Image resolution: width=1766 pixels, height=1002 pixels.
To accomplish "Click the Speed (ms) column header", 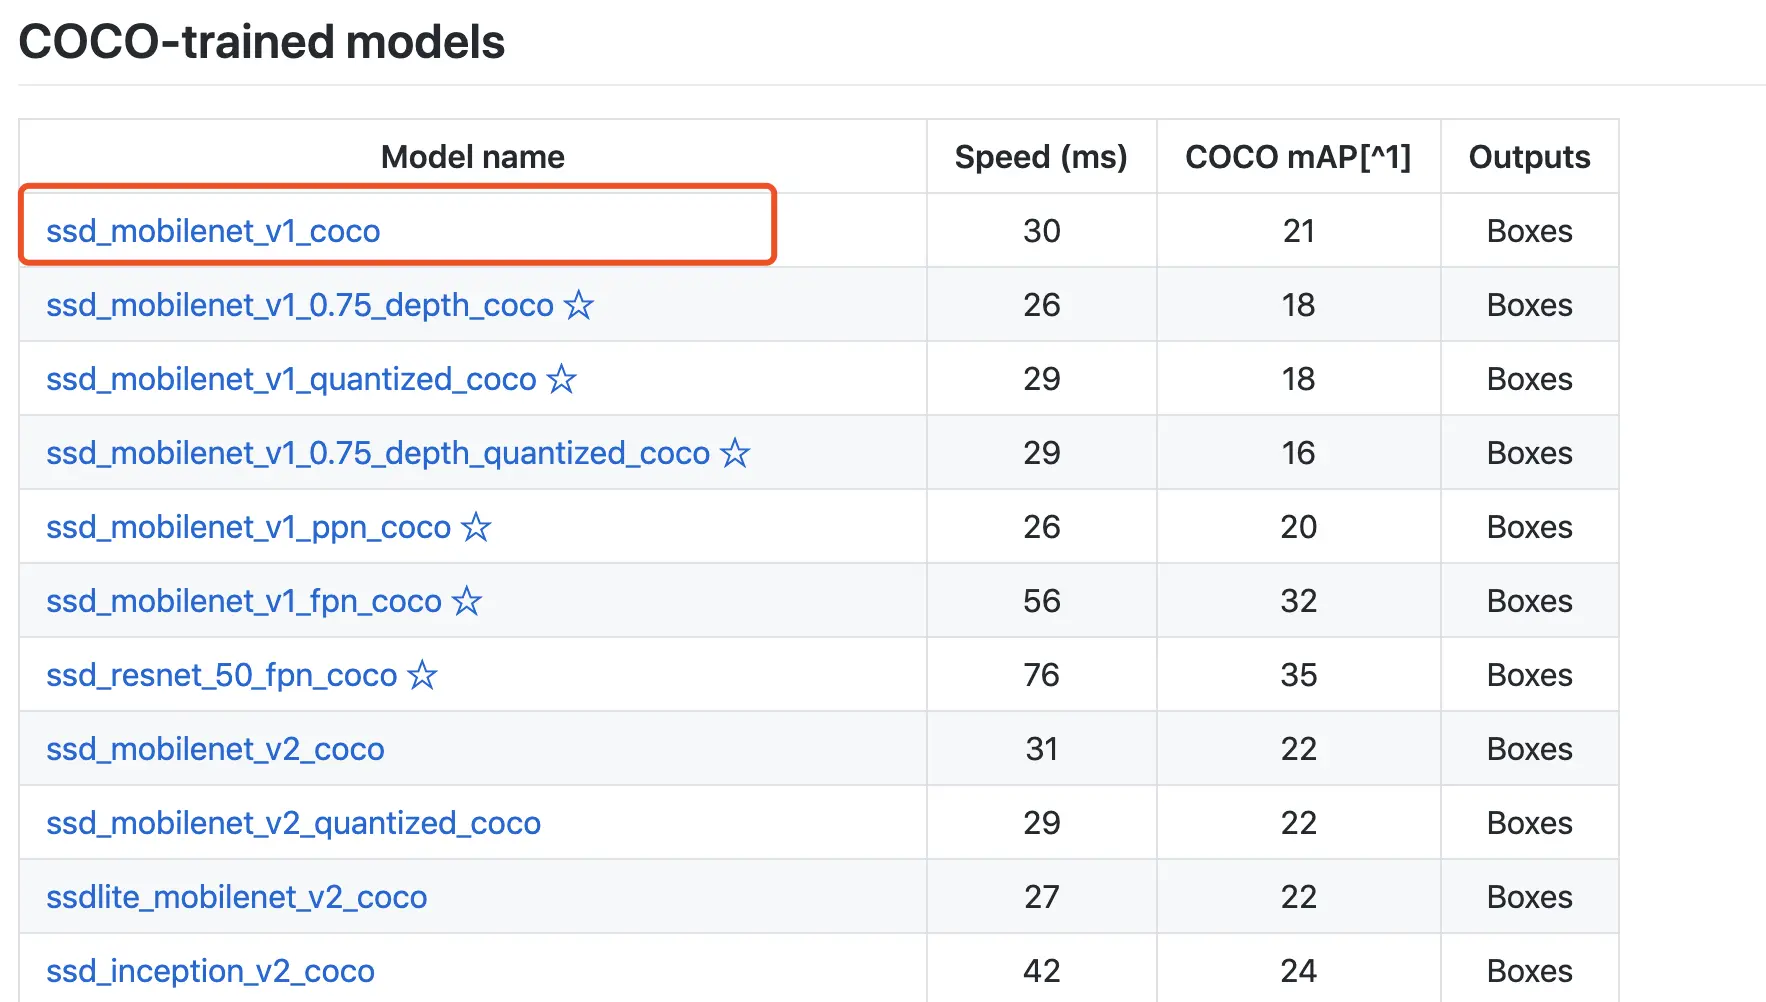I will pyautogui.click(x=1040, y=157).
